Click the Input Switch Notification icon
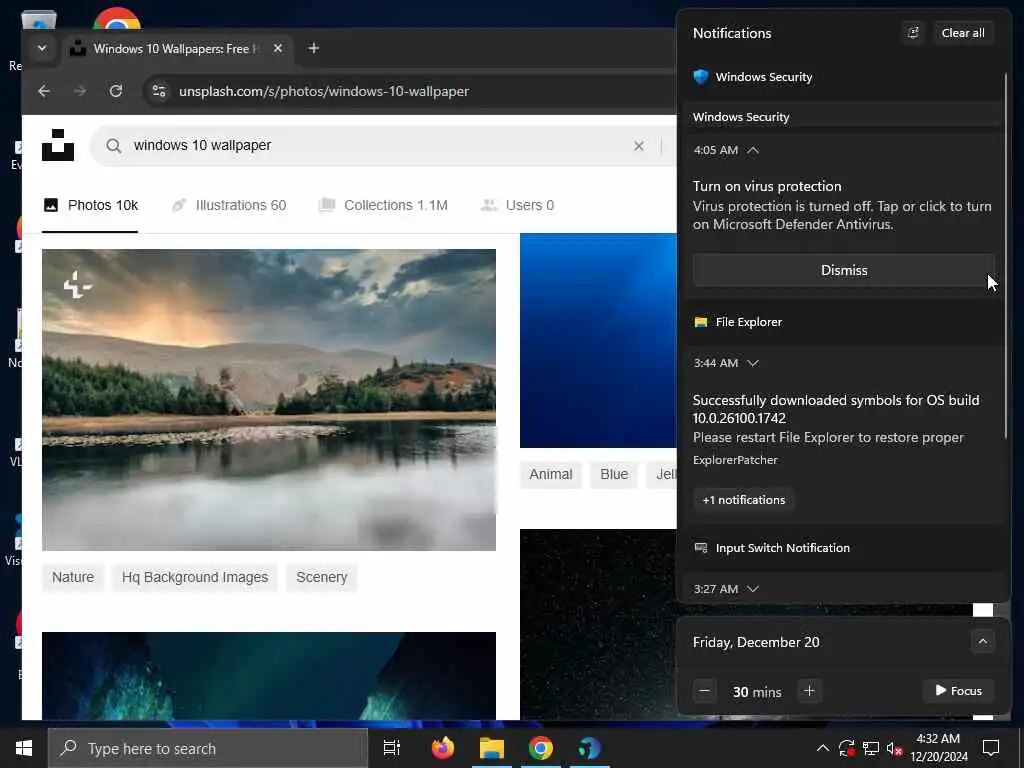The image size is (1024, 768). click(x=701, y=548)
